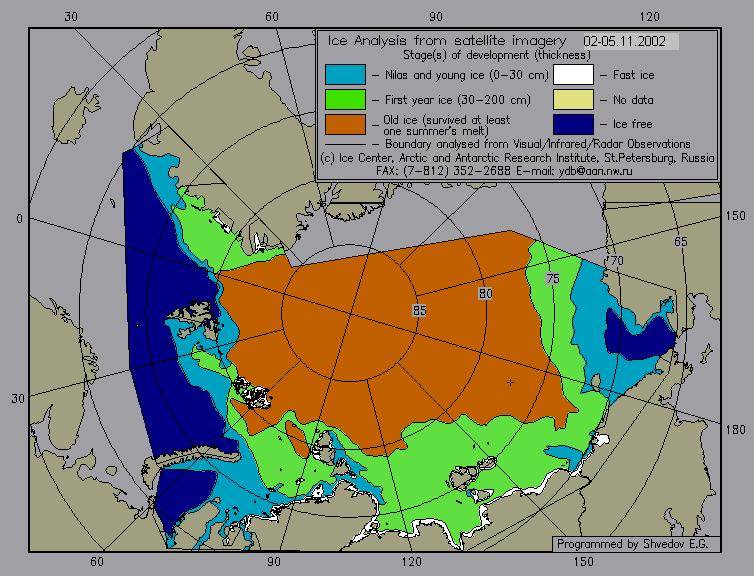Click the No data yellow swatch
Image resolution: width=754 pixels, height=576 pixels.
tap(573, 100)
